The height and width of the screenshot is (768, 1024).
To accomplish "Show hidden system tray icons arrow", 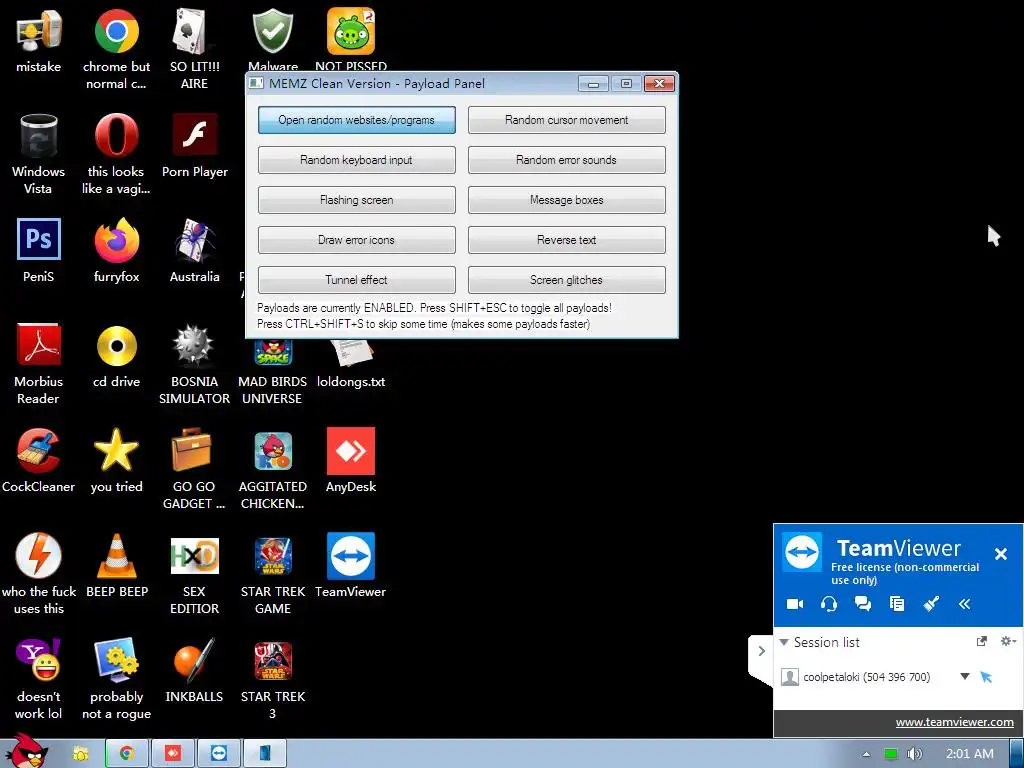I will (x=866, y=754).
